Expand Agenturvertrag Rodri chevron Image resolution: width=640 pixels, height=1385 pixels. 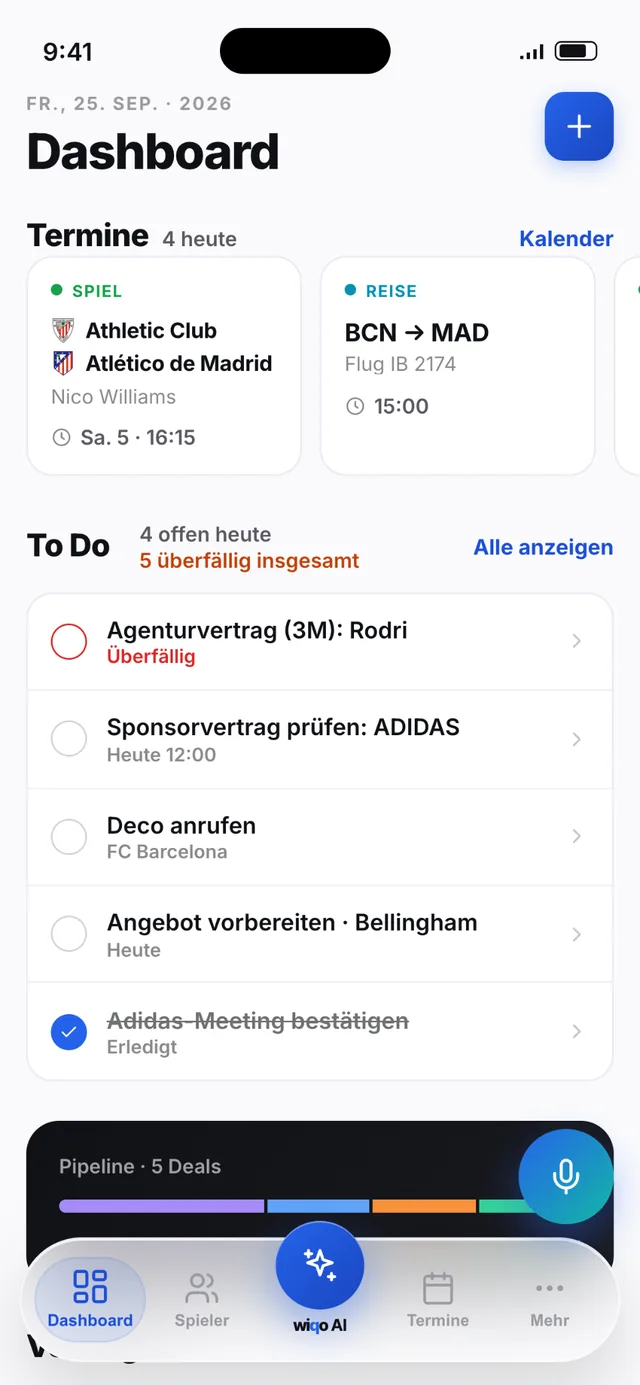point(576,641)
